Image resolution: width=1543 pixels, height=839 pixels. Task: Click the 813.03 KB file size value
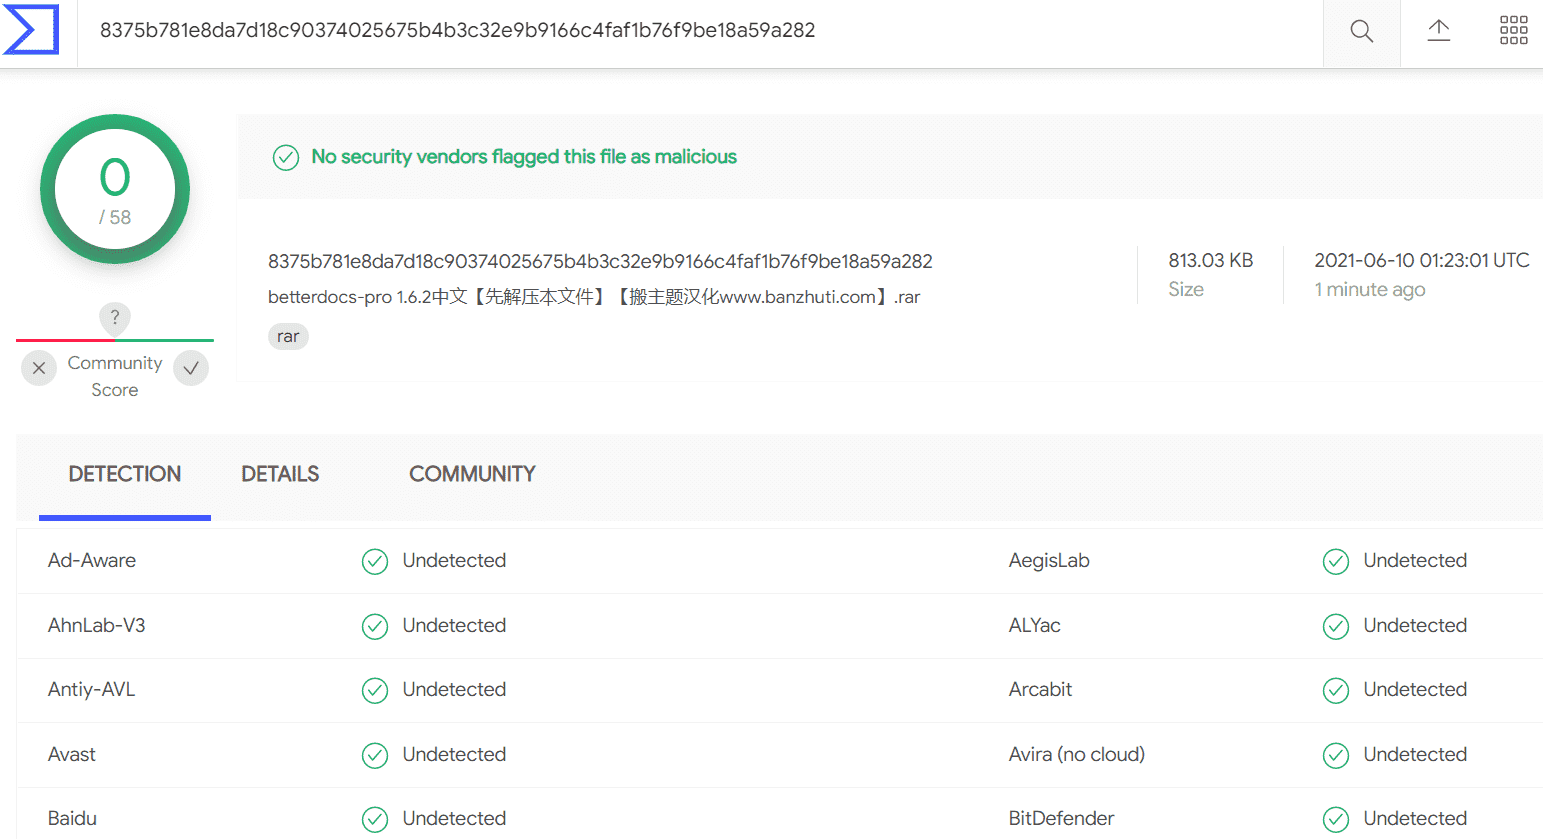(1211, 260)
